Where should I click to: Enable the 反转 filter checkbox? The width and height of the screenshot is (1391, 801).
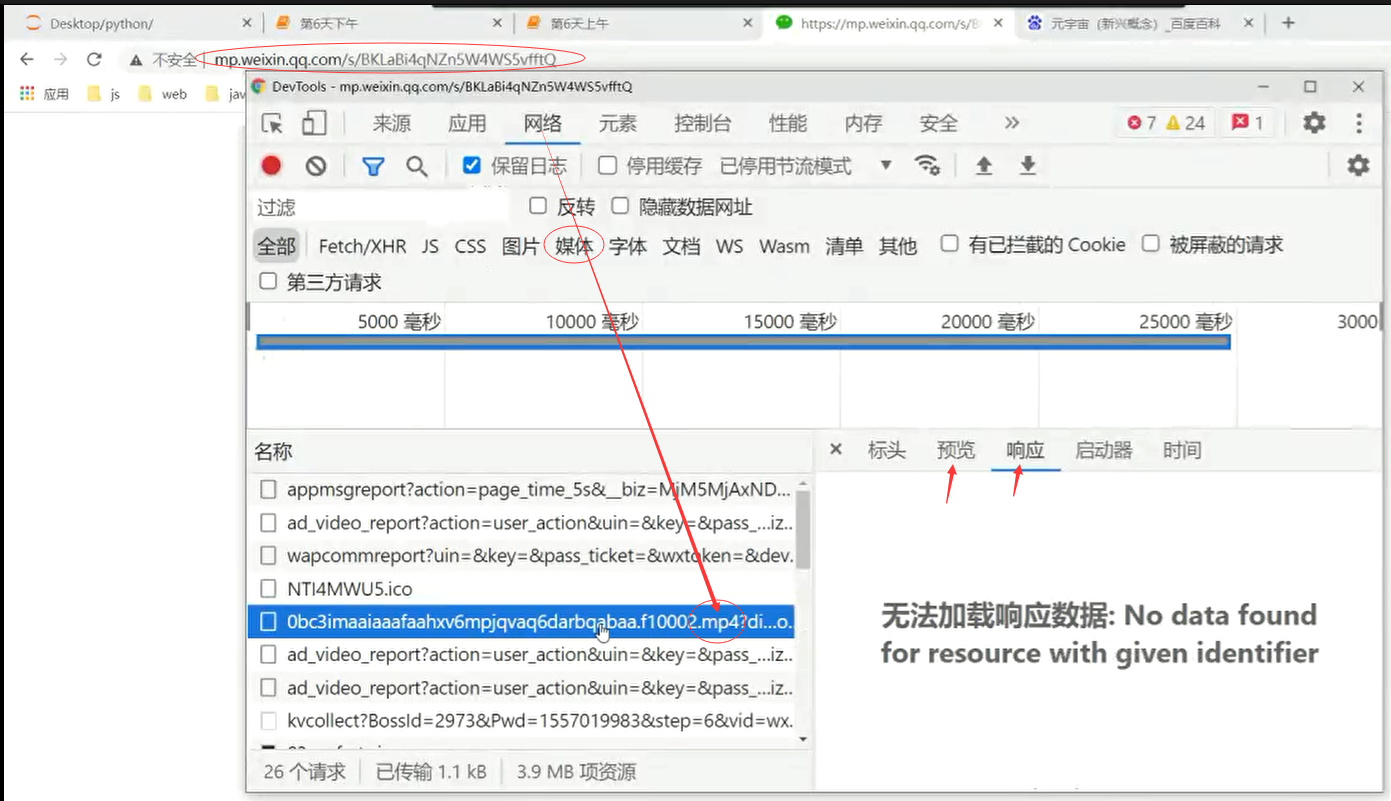click(538, 206)
